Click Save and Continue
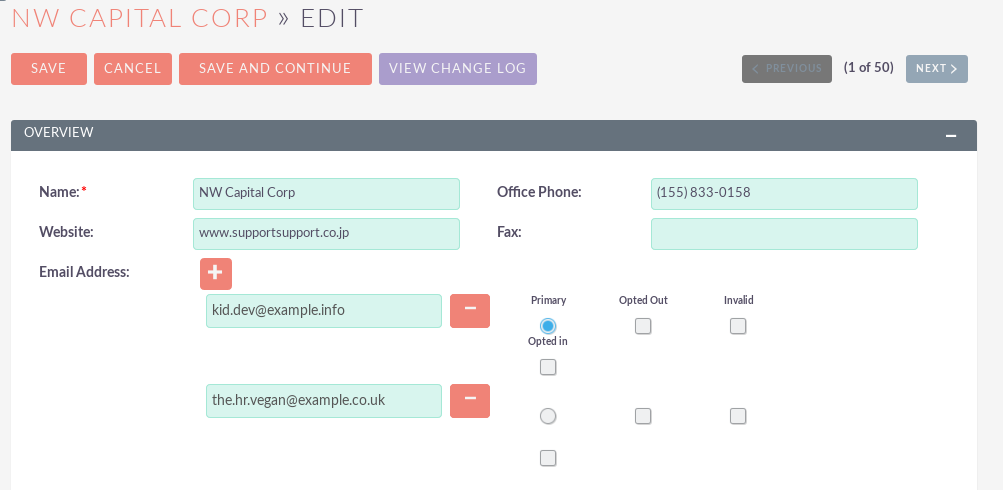1003x490 pixels. (275, 69)
